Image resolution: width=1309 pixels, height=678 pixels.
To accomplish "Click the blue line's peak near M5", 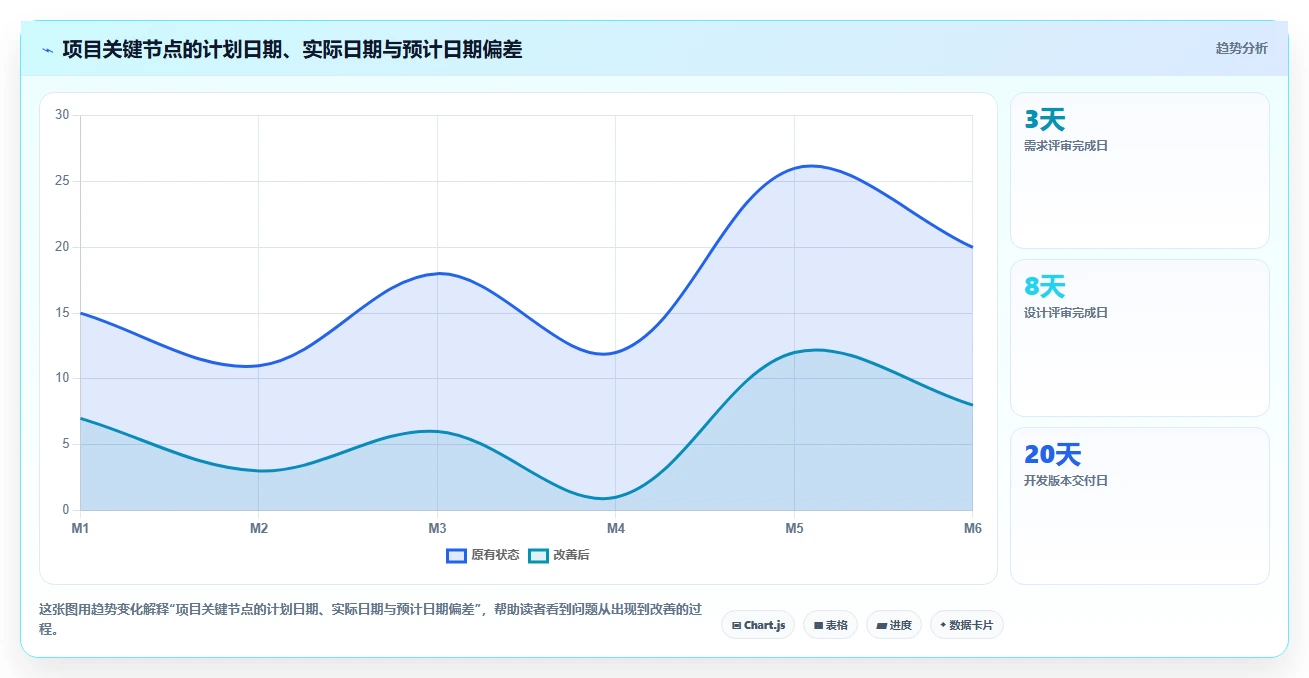I will point(812,166).
